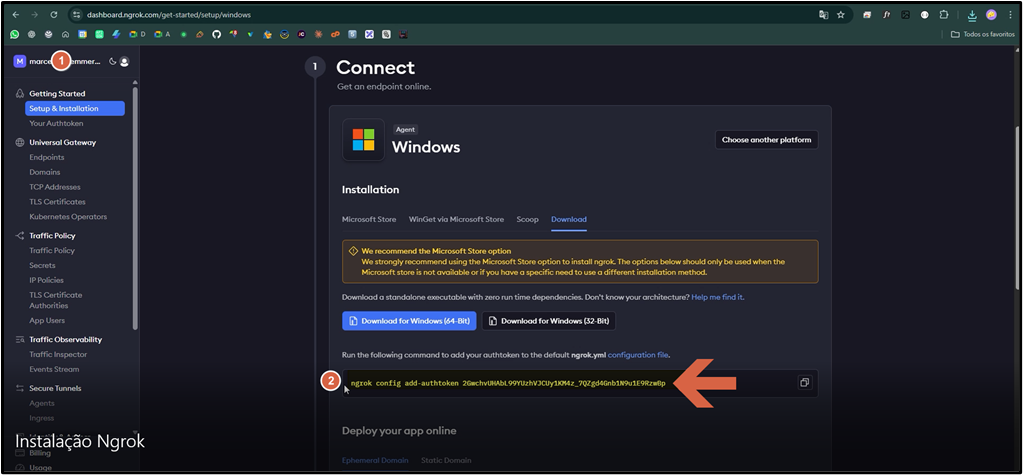Click Choose another platform button
This screenshot has width=1023, height=475.
tap(766, 140)
